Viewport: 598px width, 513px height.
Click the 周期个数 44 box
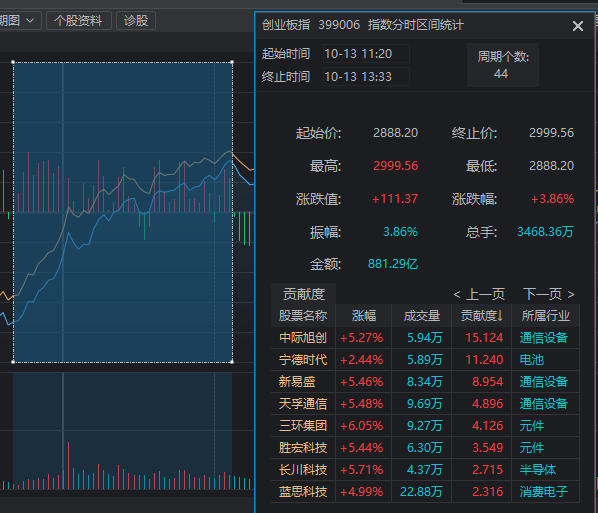503,65
